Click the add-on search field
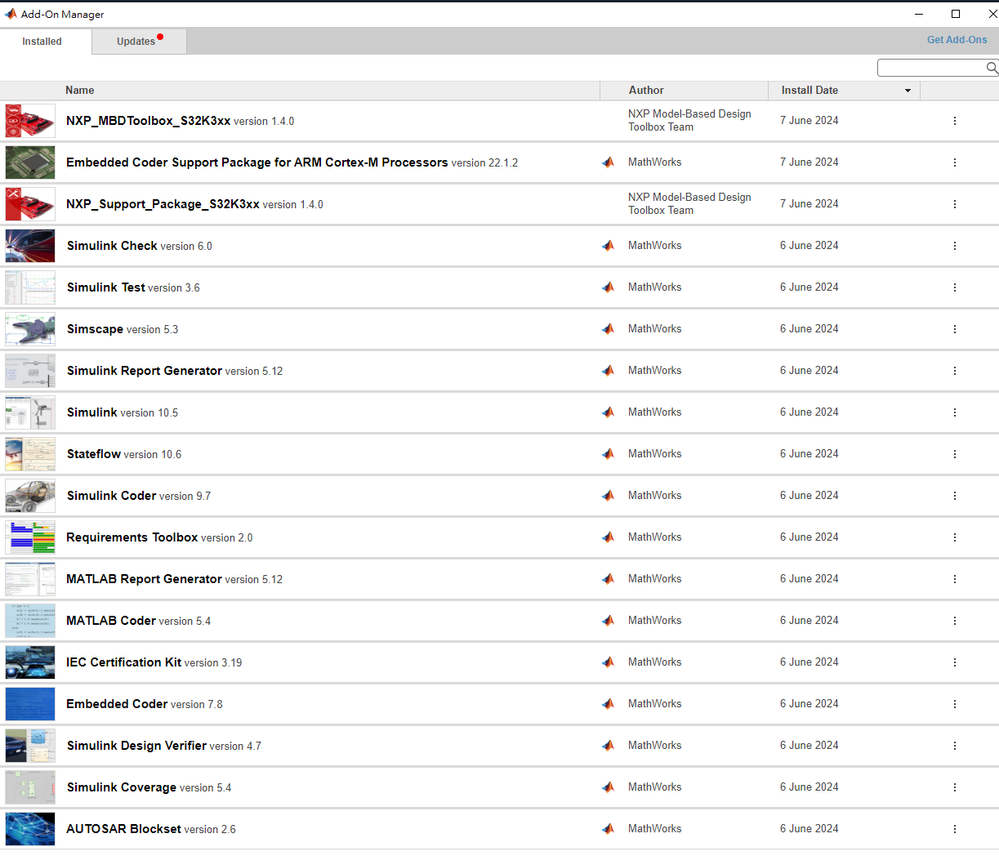Screen dimensions: 999x860 (931, 68)
